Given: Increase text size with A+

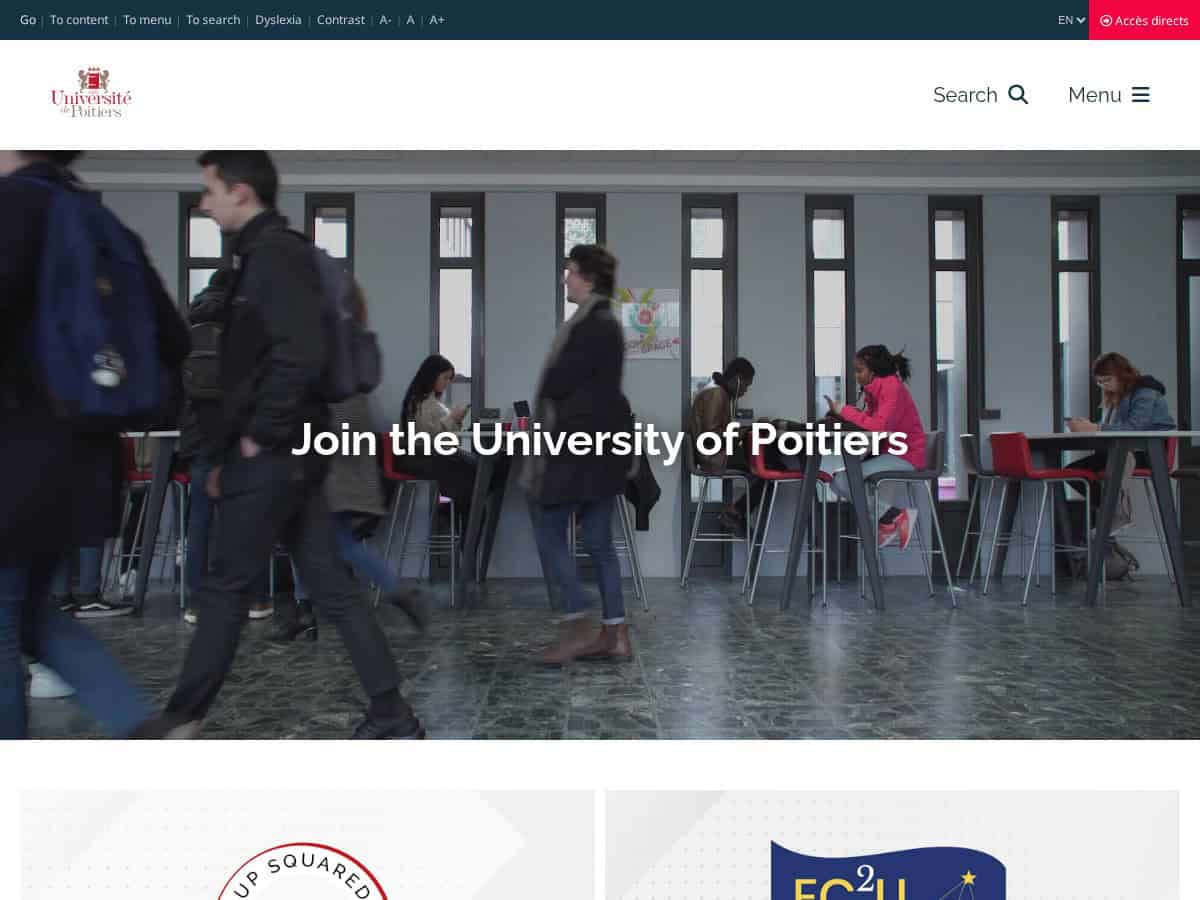Looking at the screenshot, I should tap(437, 20).
